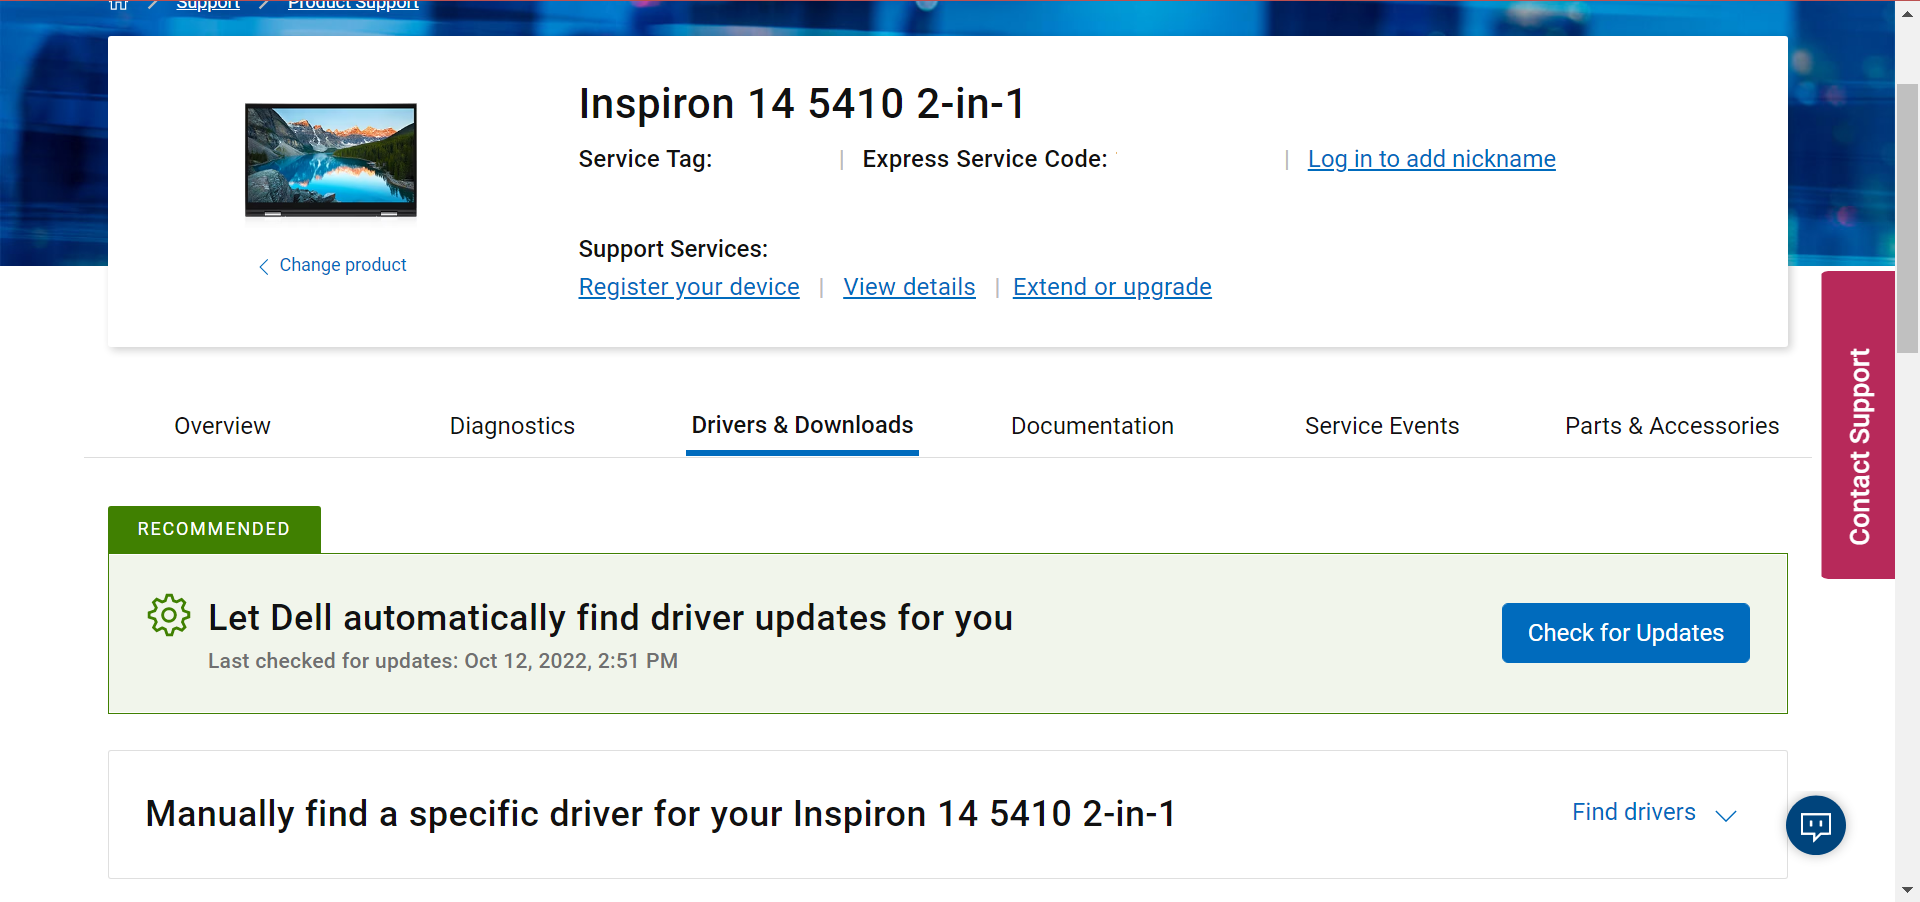Click the scrollbar up arrow
The width and height of the screenshot is (1920, 902).
pyautogui.click(x=1907, y=14)
